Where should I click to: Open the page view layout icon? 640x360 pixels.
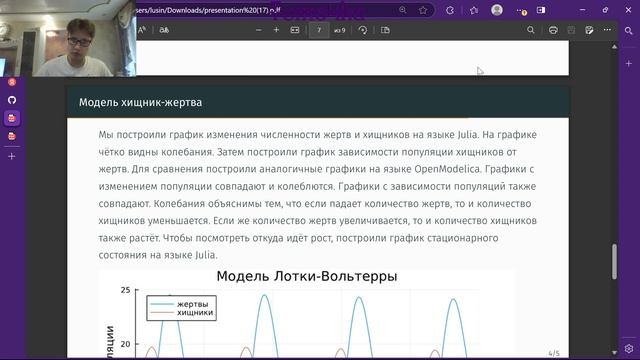click(385, 30)
